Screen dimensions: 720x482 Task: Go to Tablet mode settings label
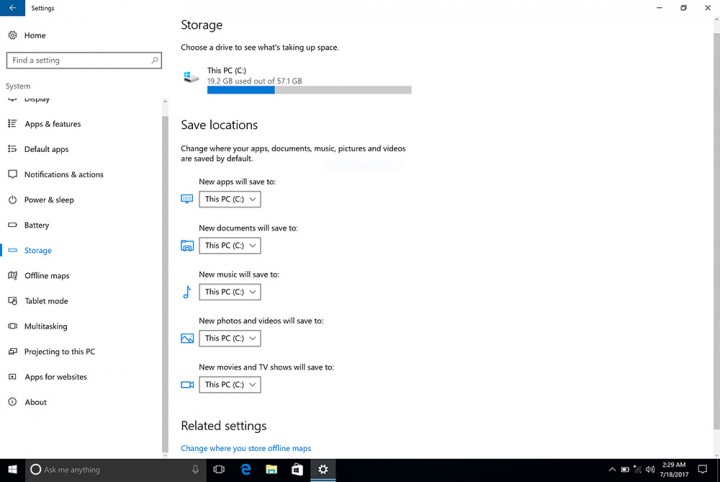(46, 301)
